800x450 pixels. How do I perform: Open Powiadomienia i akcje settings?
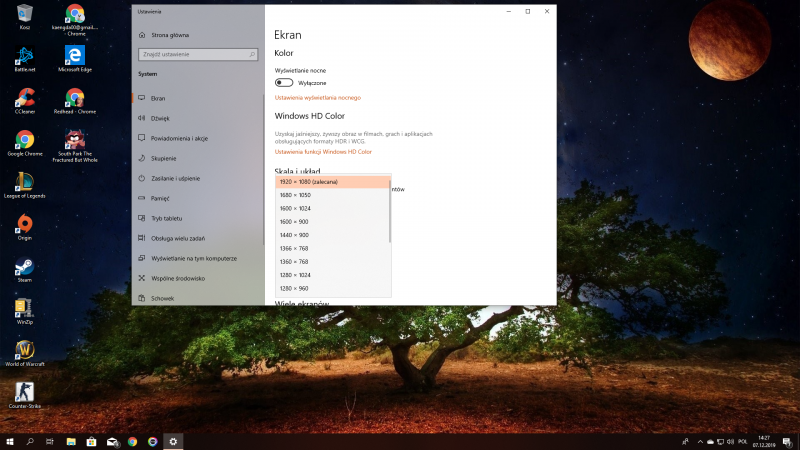(x=178, y=138)
